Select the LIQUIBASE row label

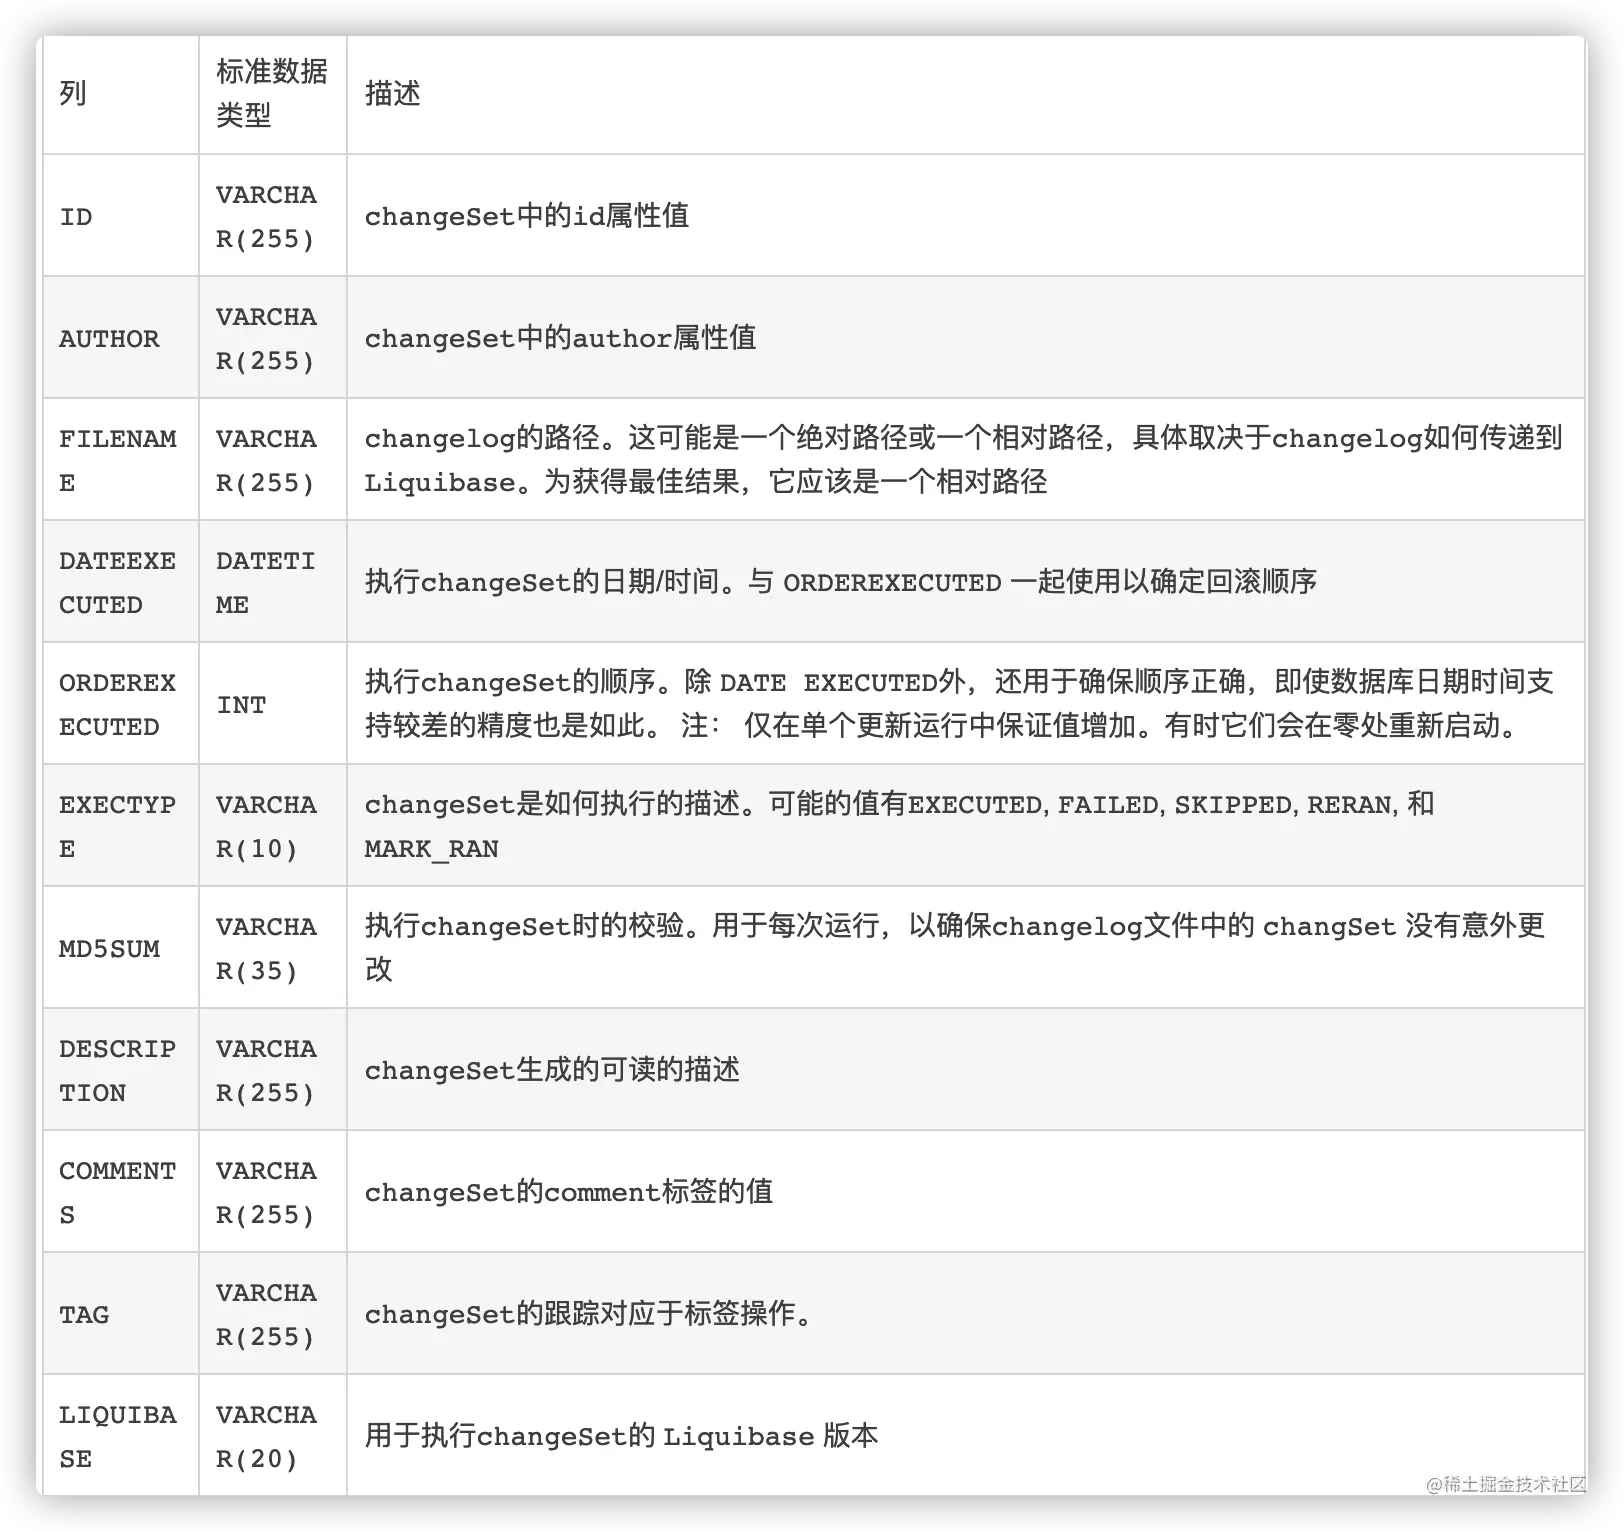click(x=119, y=1435)
